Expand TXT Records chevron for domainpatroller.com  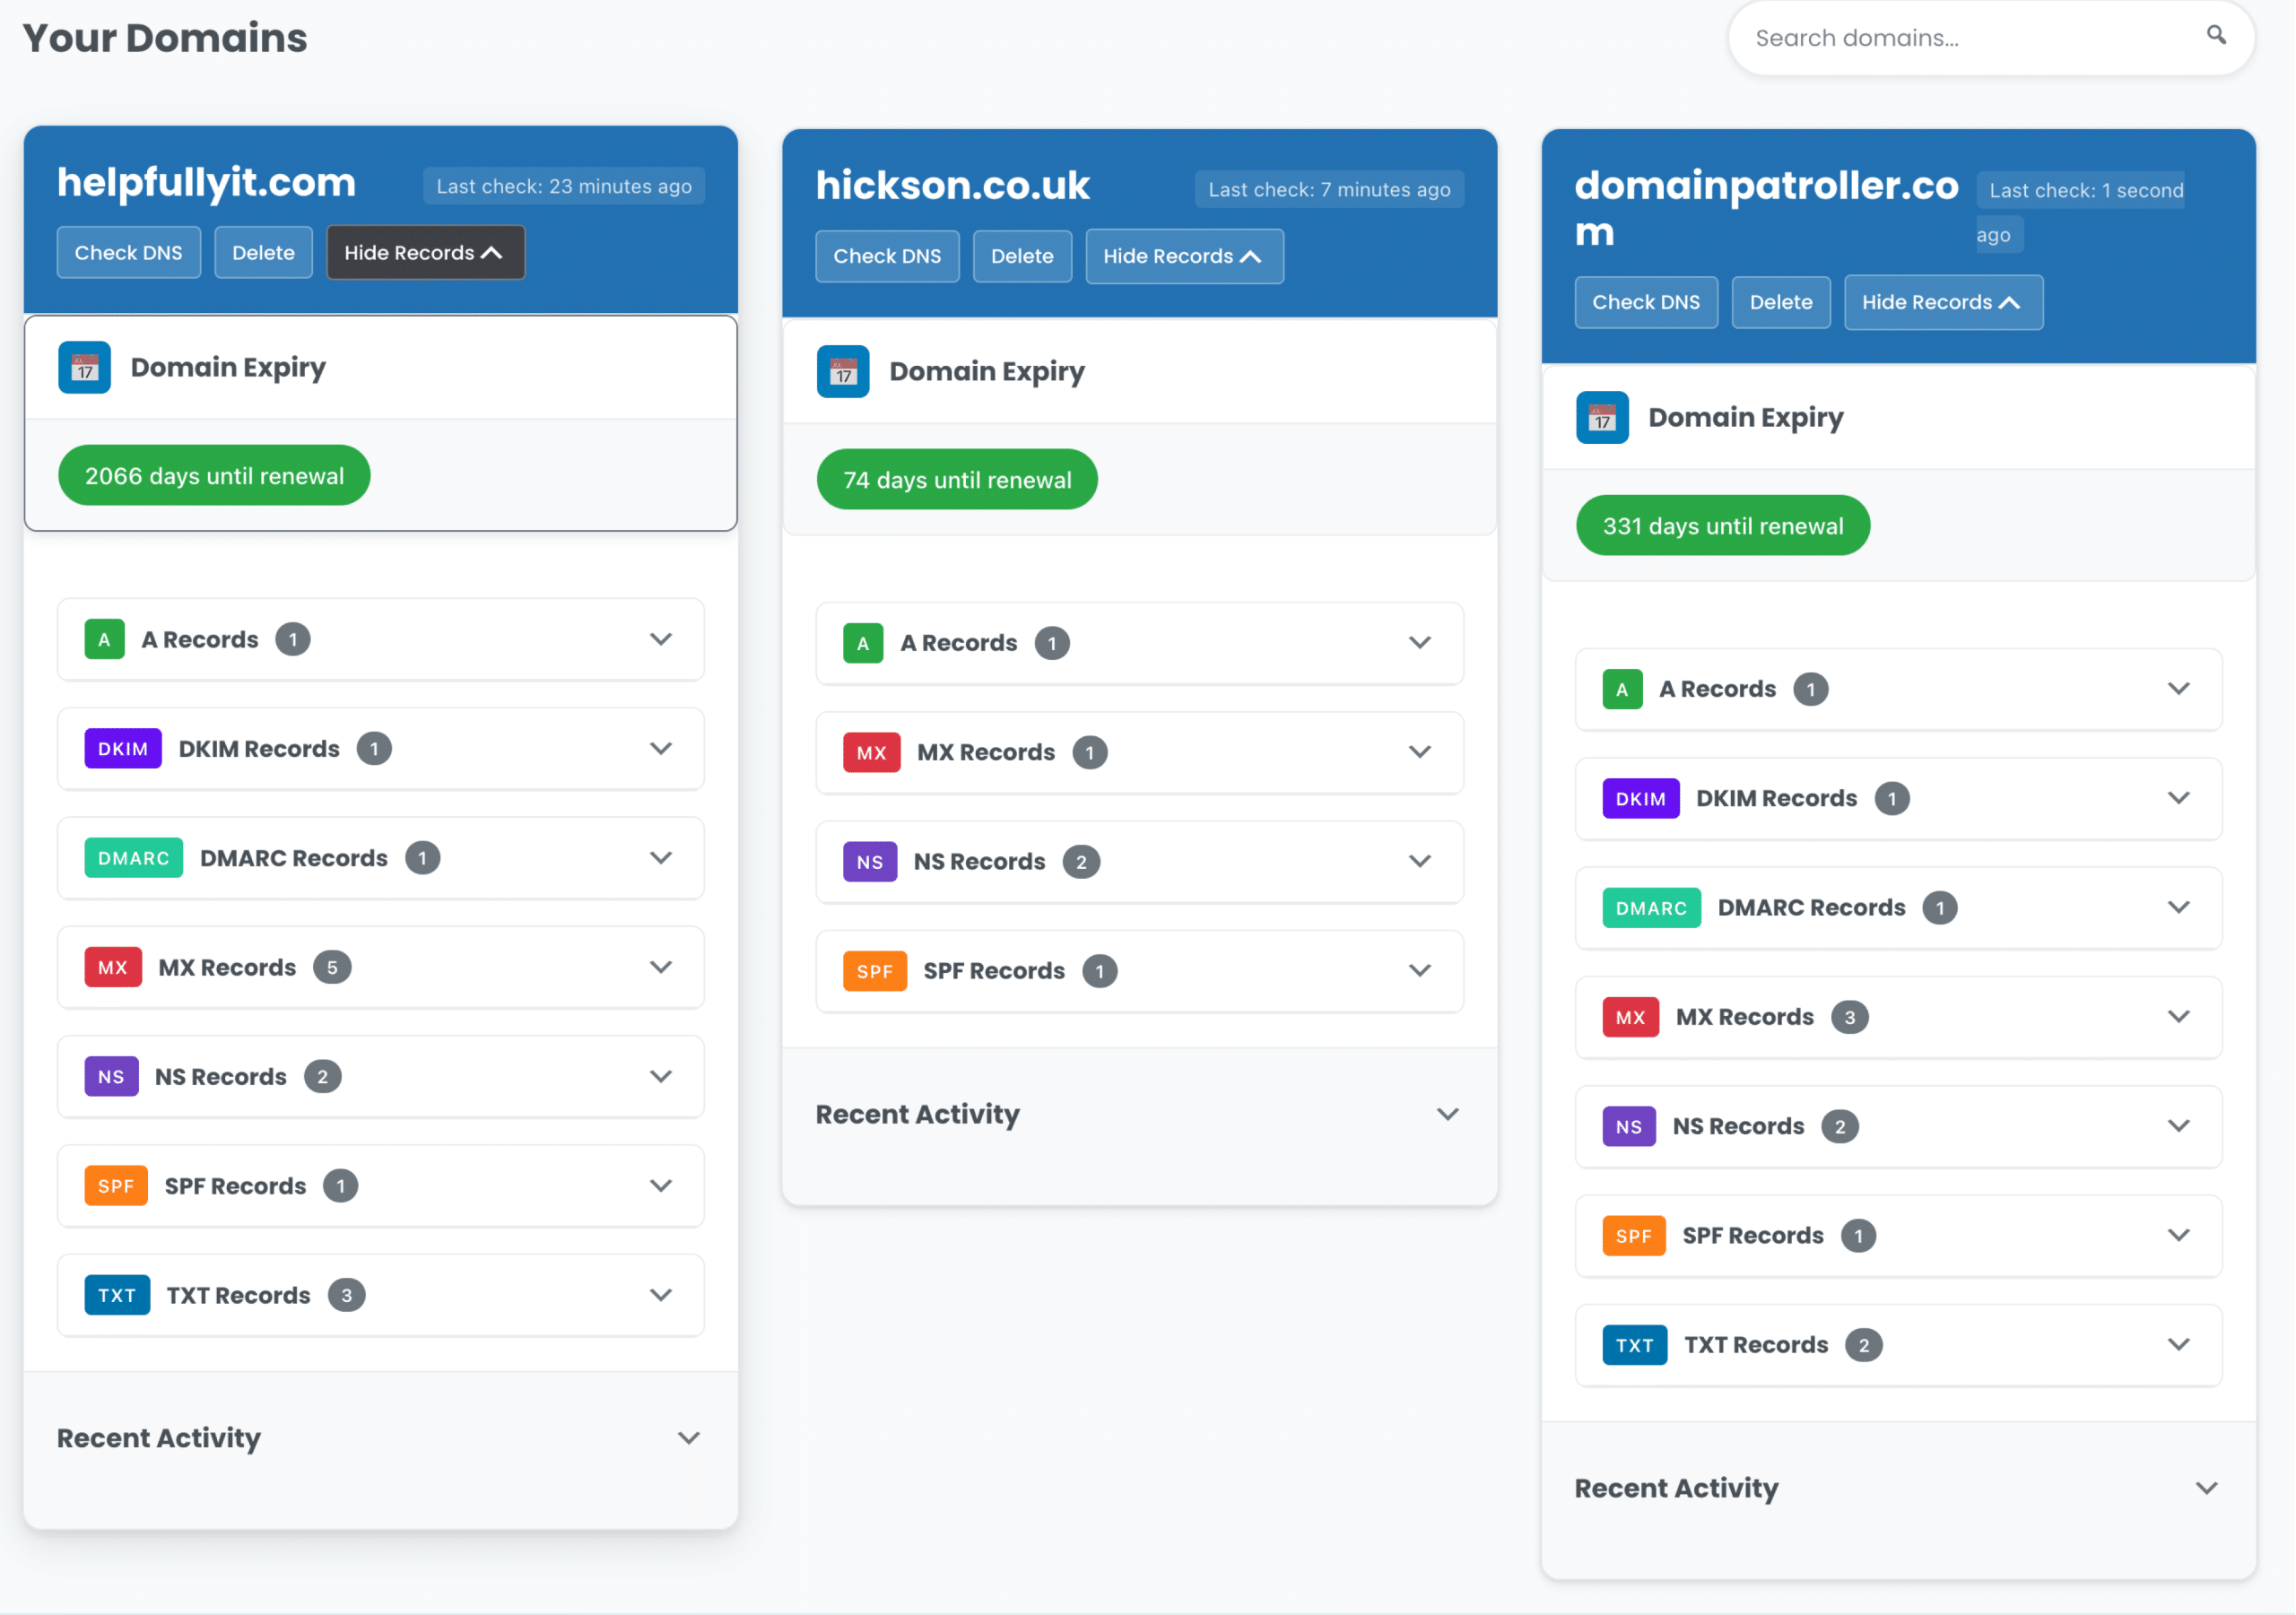pos(2179,1345)
